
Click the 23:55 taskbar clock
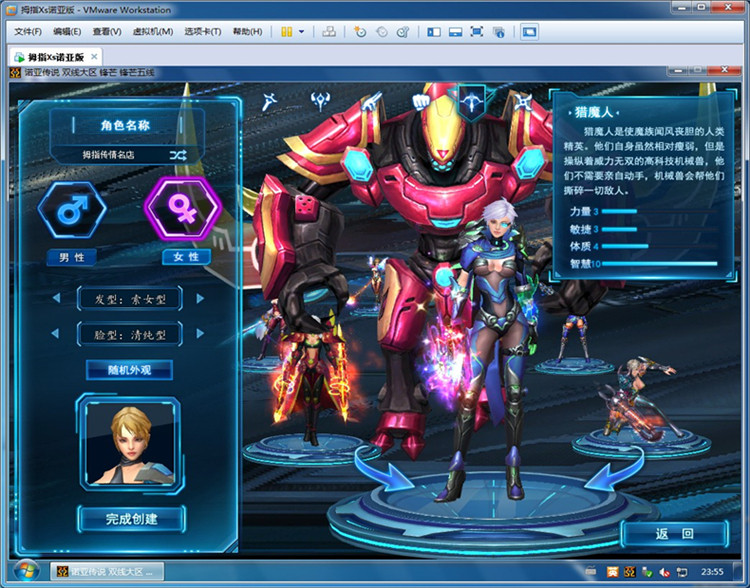tap(712, 572)
